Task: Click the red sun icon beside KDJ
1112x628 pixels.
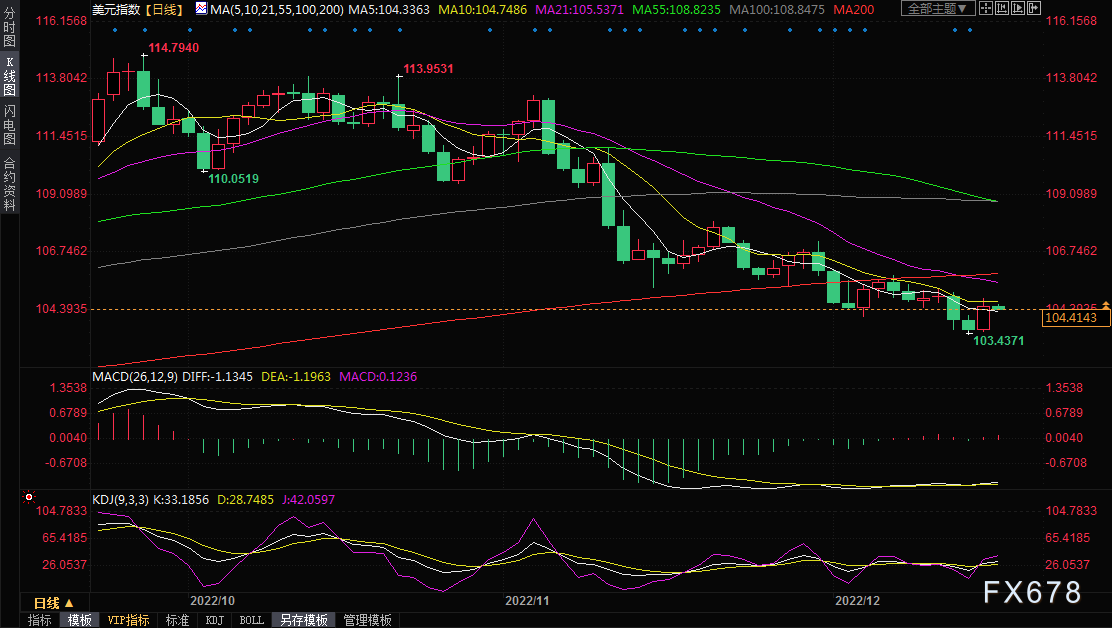Action: pos(29,496)
